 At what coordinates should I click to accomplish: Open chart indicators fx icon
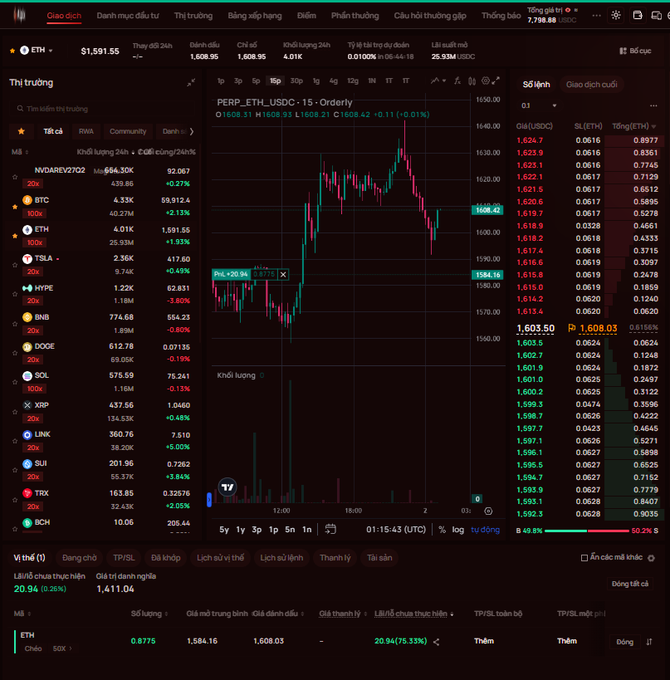point(457,81)
